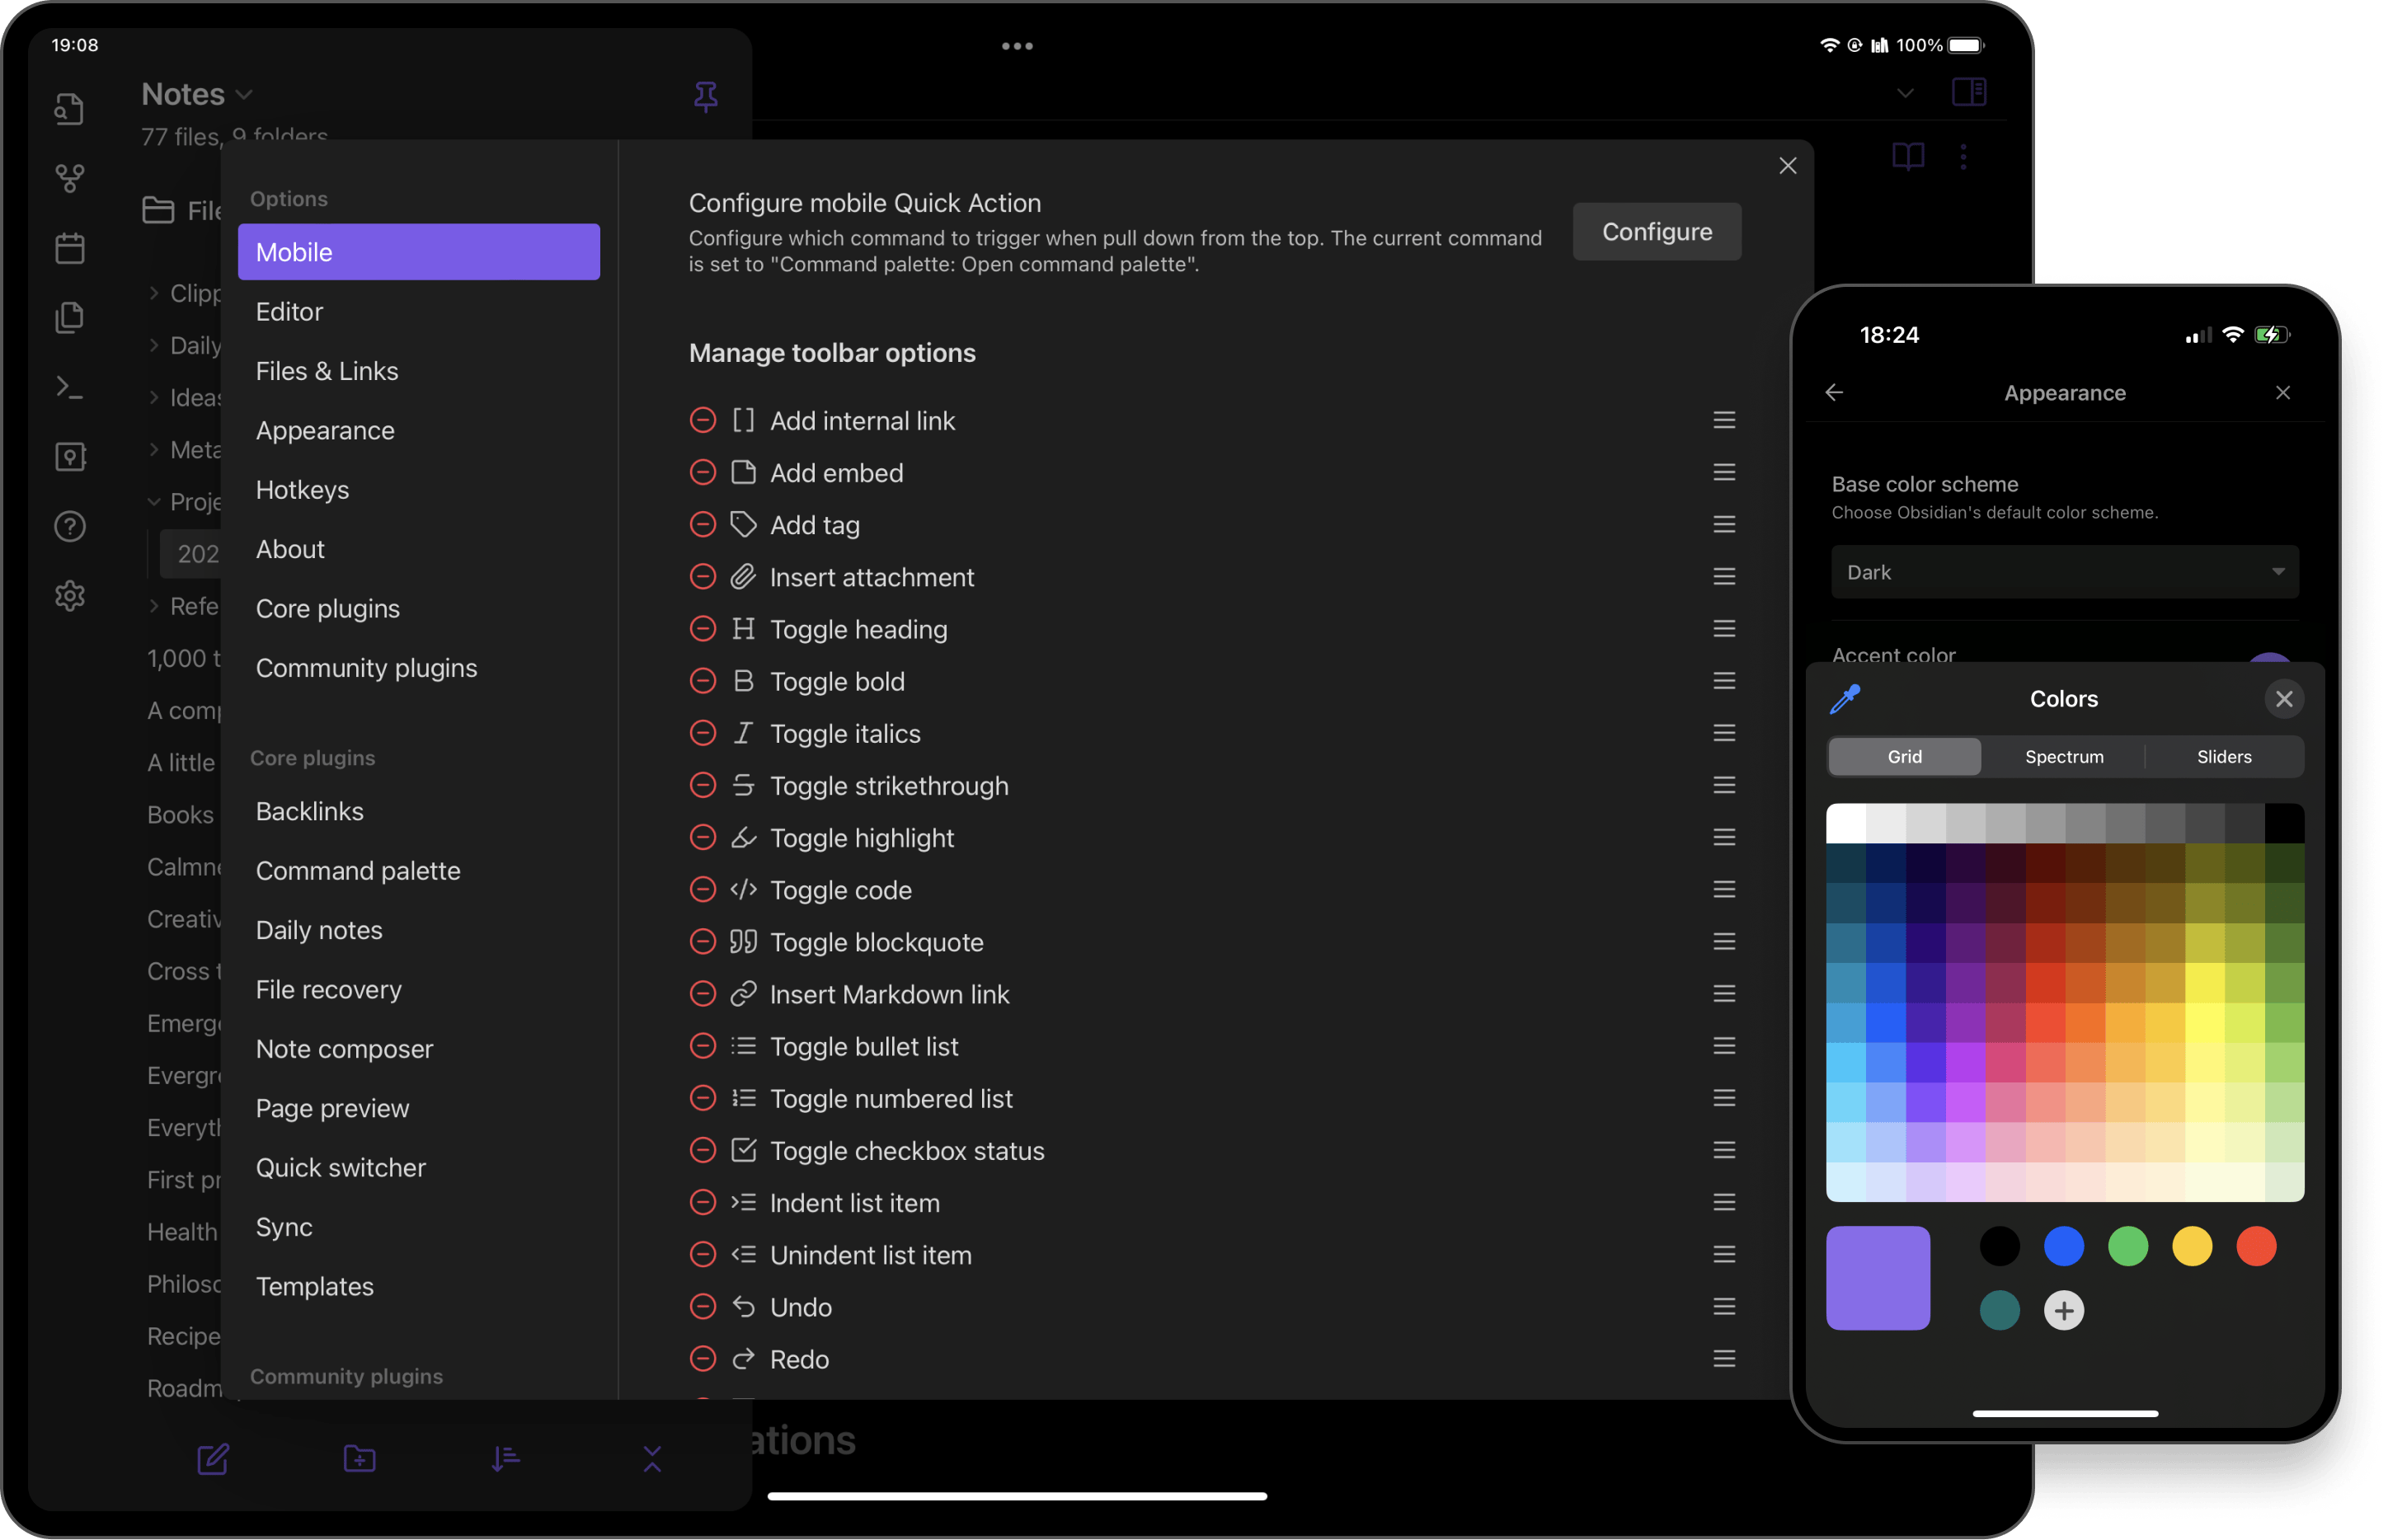Remove Insert Markdown link from toolbar
The image size is (2388, 1540).
(703, 994)
